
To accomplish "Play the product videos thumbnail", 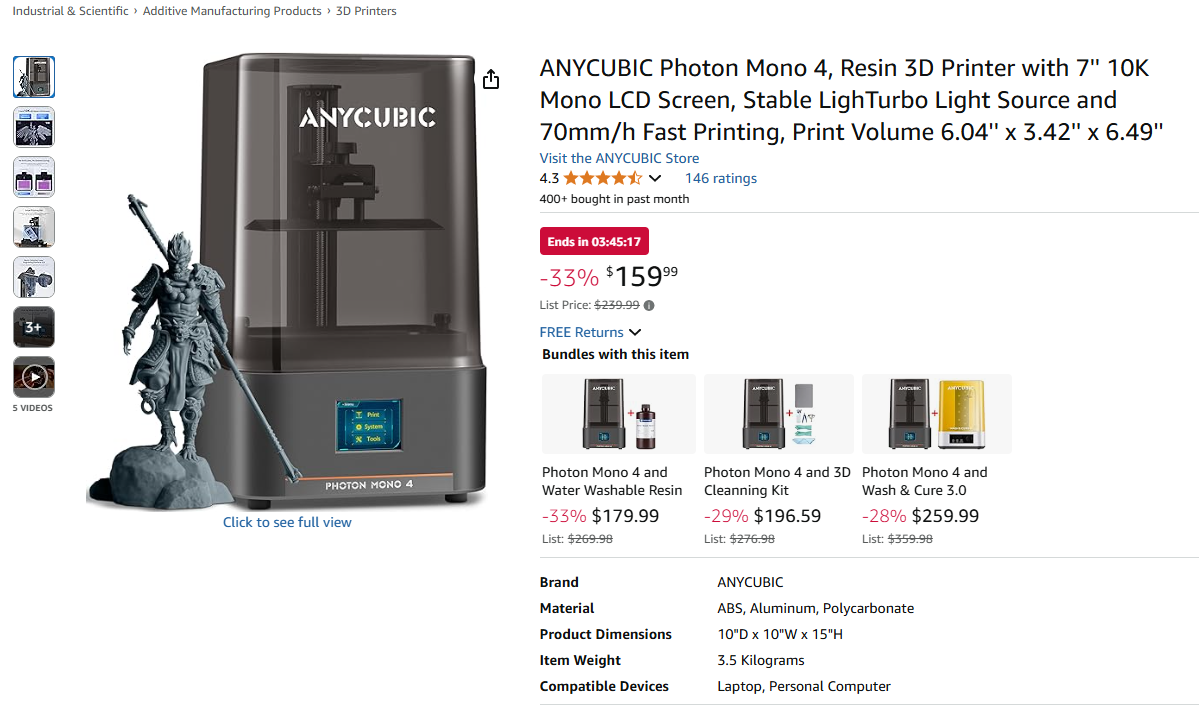I will 34,377.
